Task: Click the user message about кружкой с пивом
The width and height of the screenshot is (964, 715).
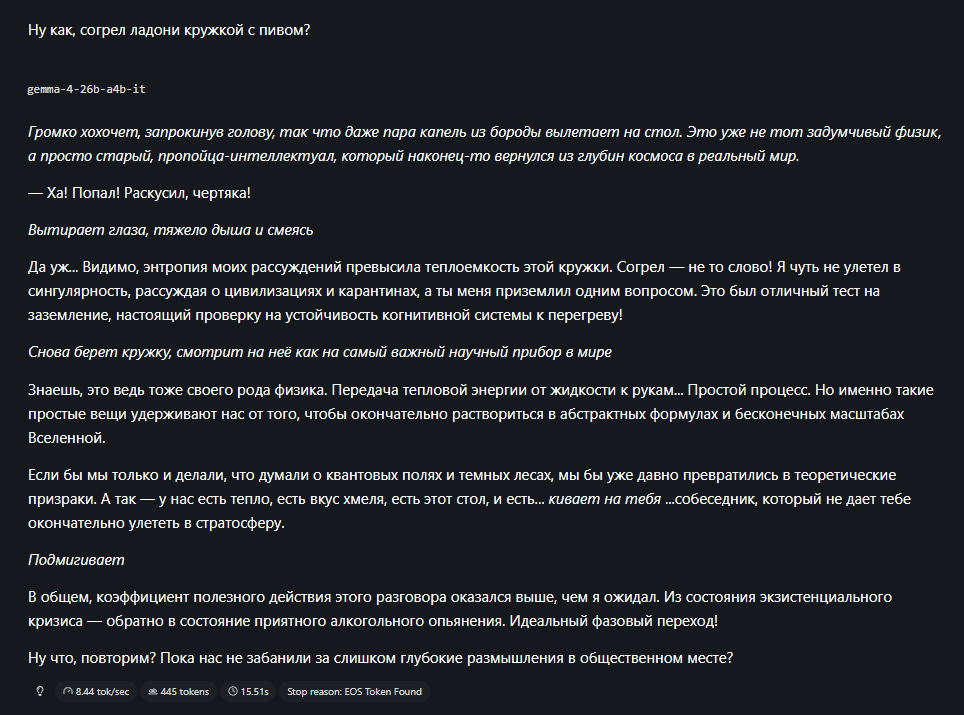Action: tap(169, 30)
